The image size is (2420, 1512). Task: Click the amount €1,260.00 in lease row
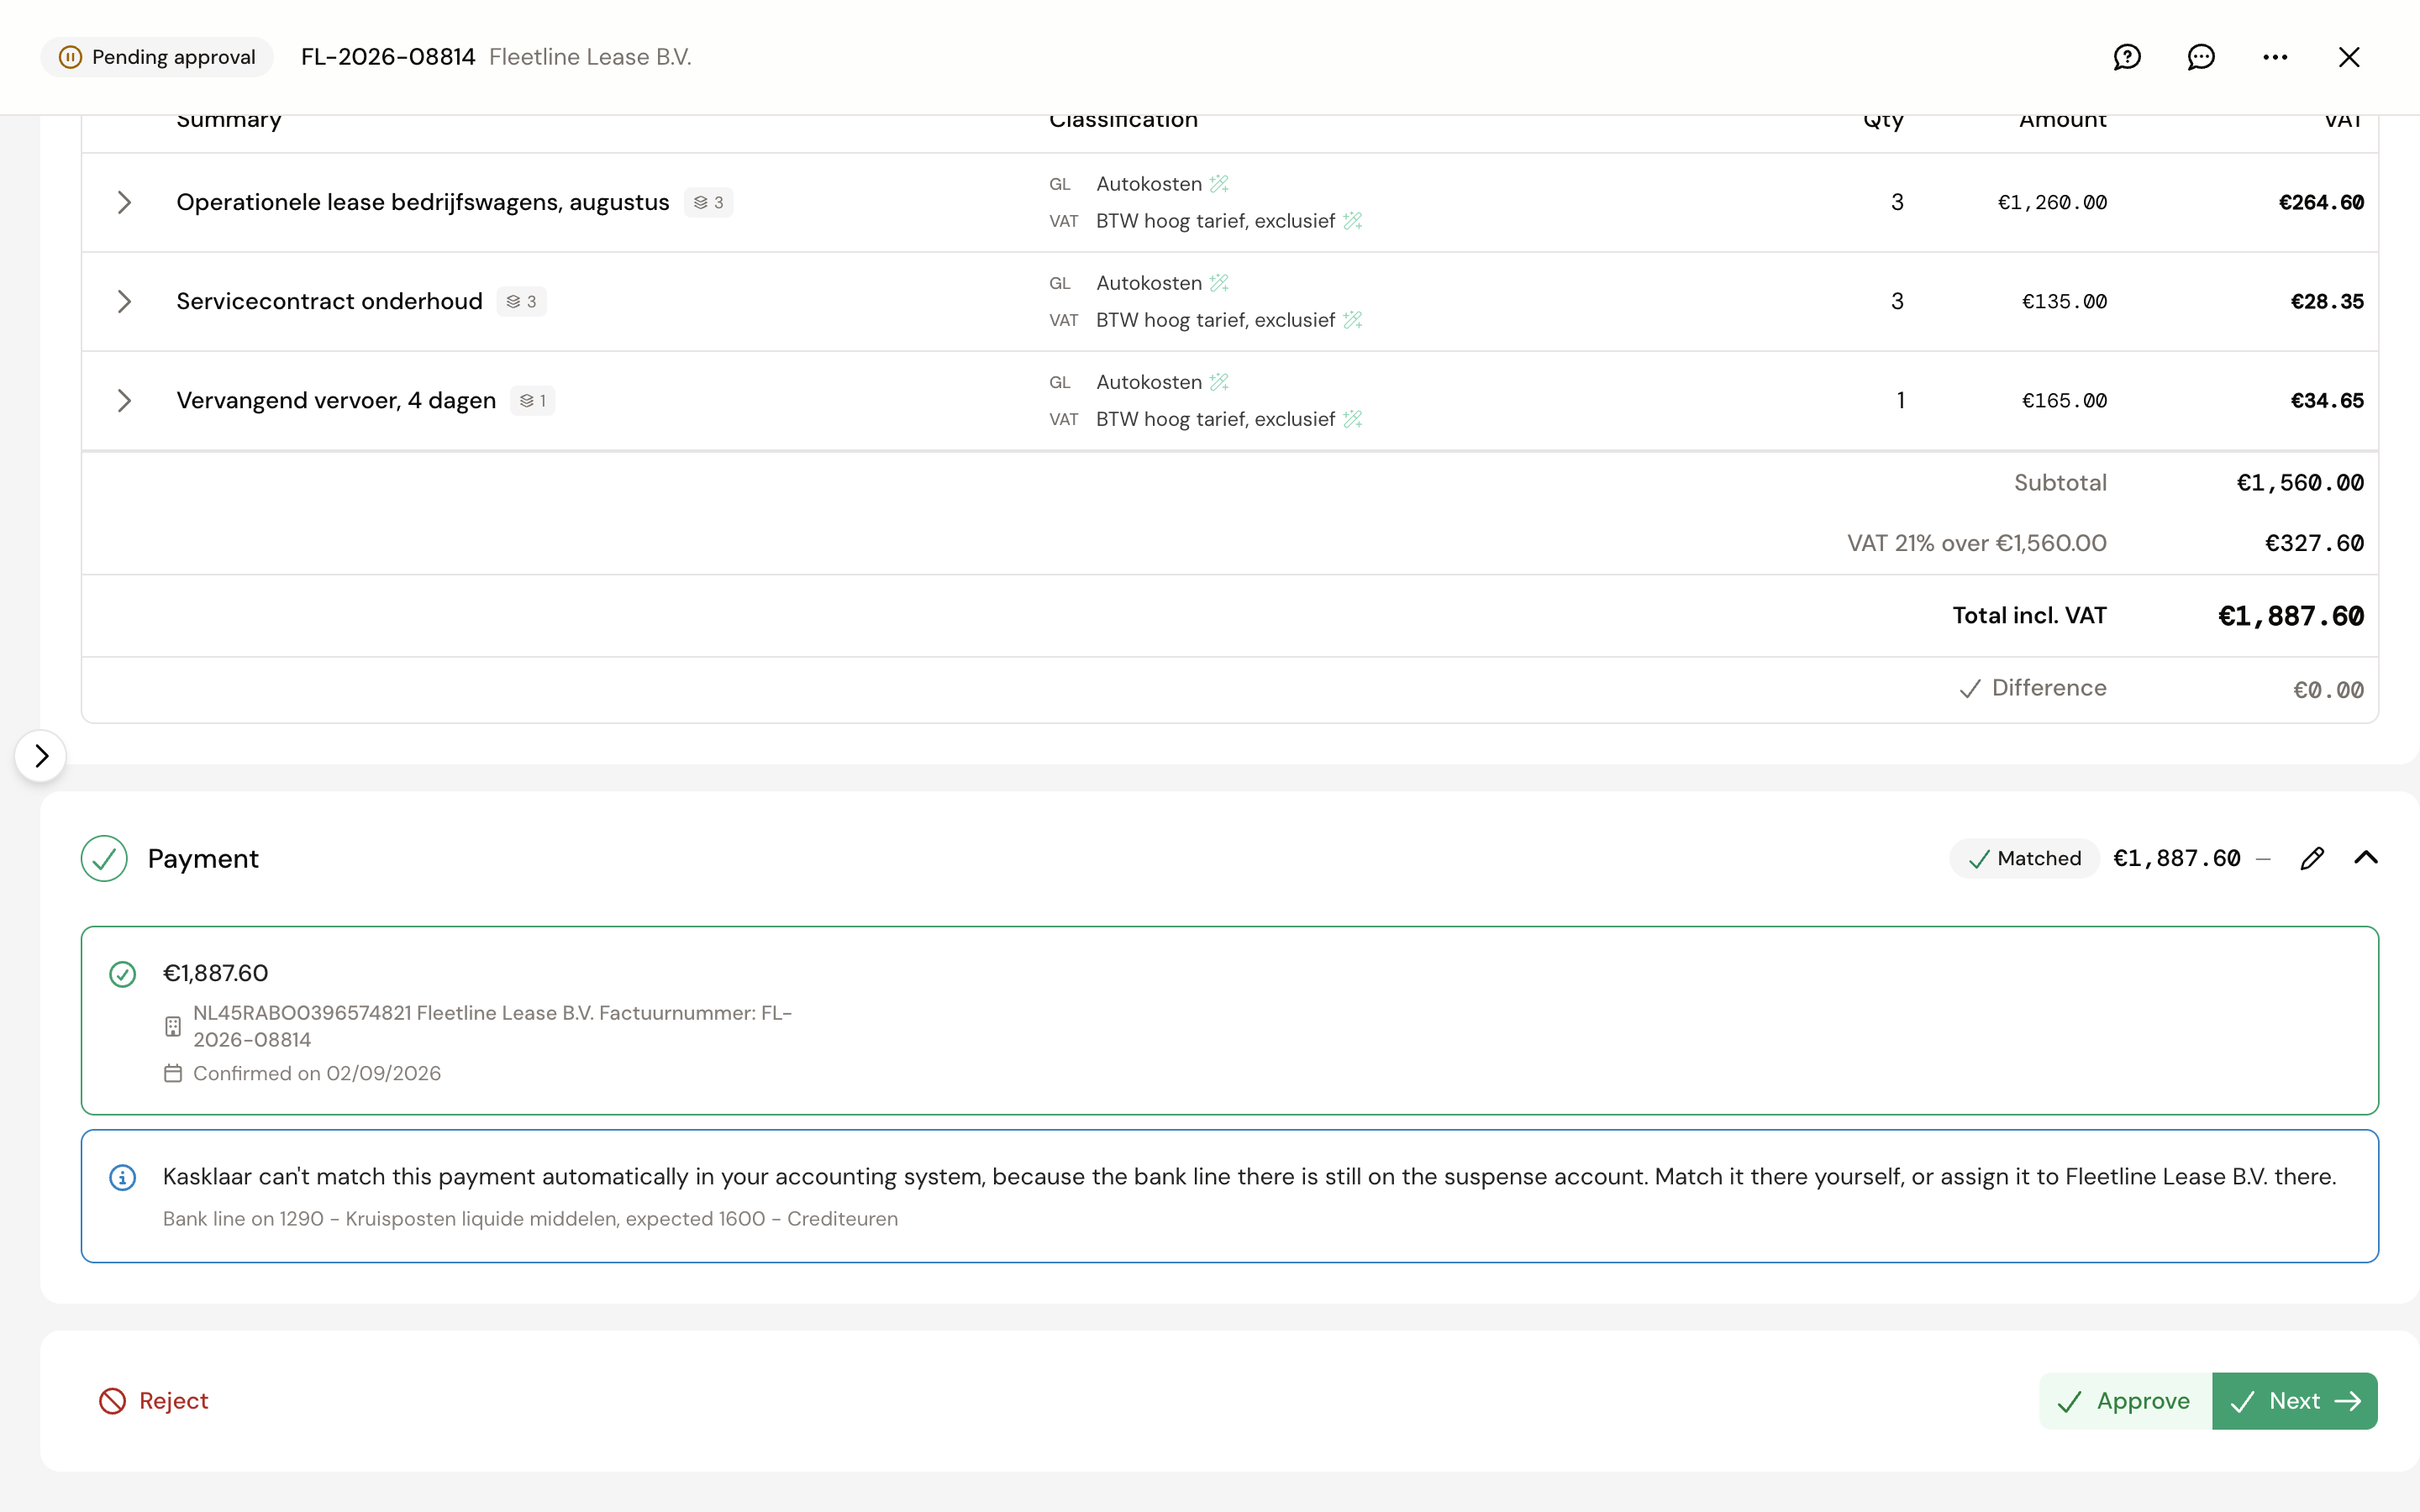2052,202
